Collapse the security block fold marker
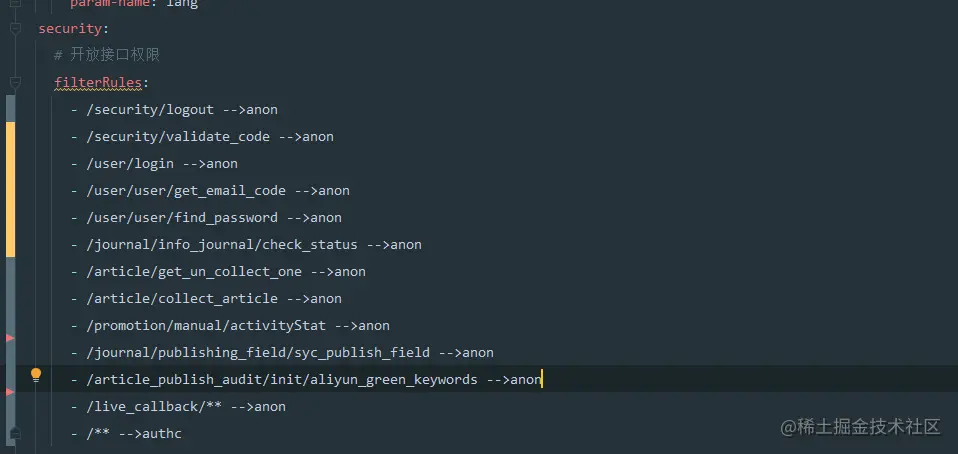This screenshot has height=454, width=958. point(14,28)
